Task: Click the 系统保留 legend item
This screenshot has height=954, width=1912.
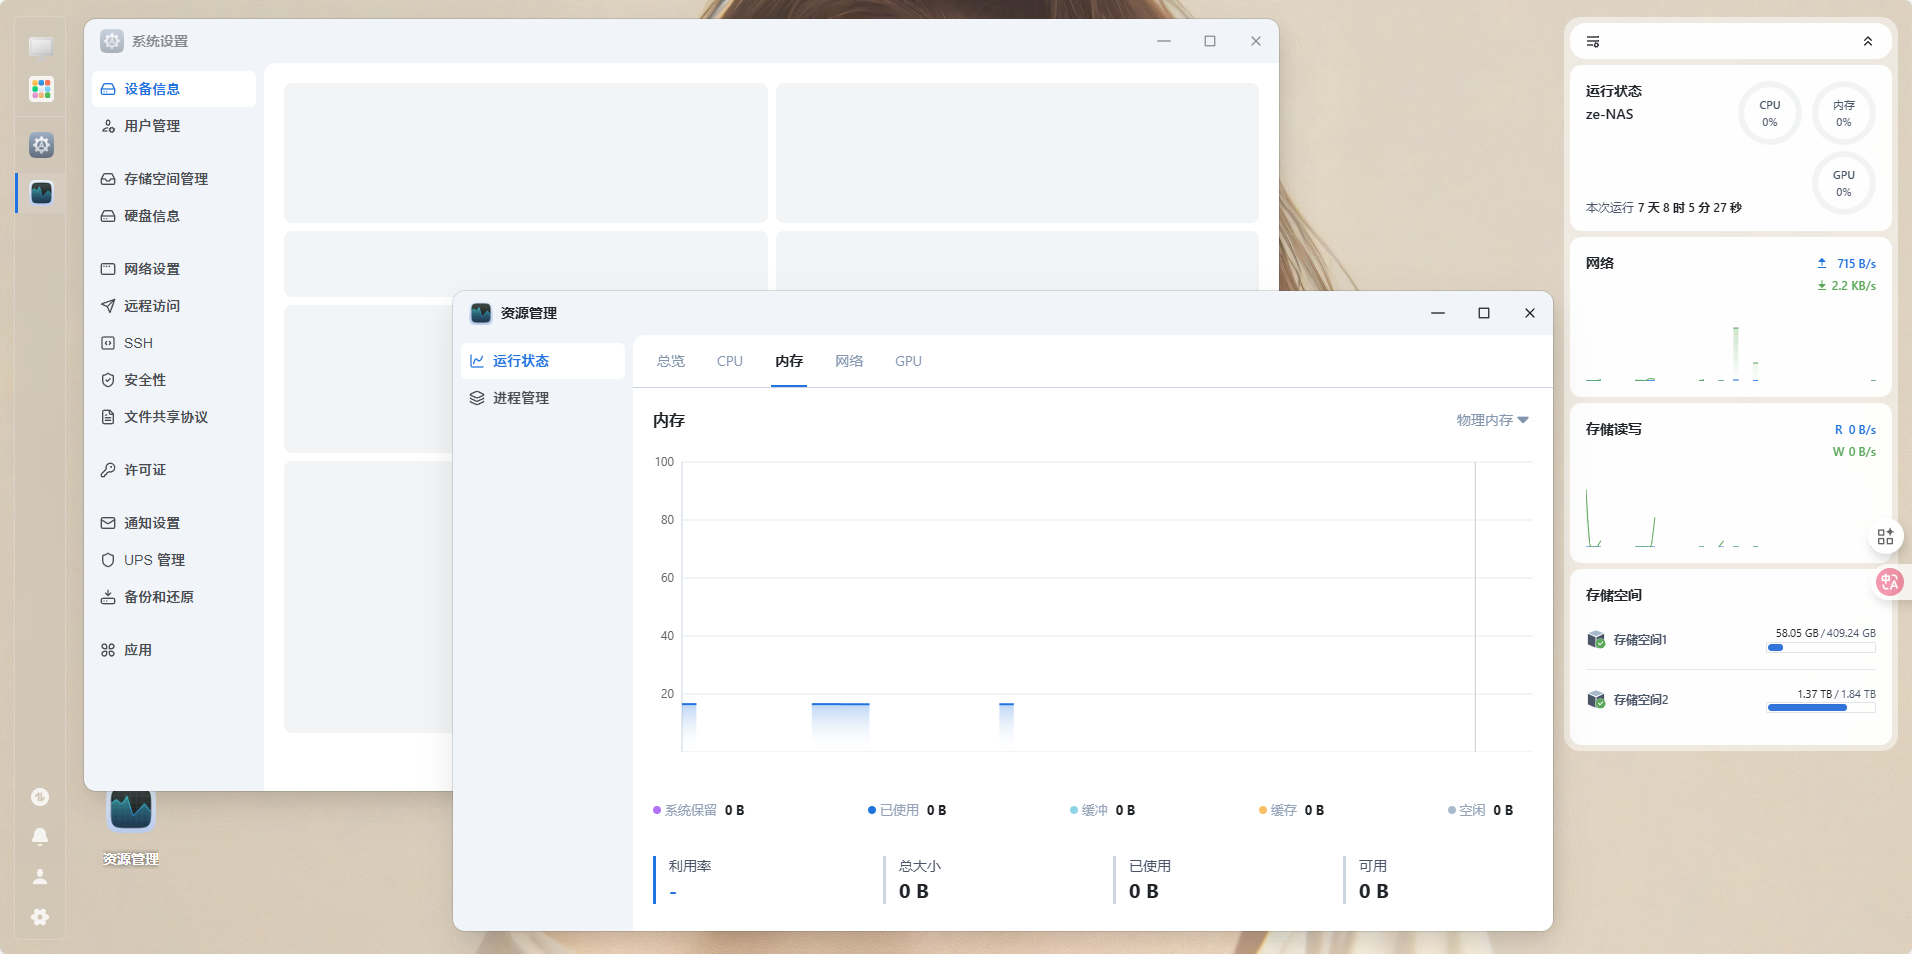Action: tap(699, 810)
